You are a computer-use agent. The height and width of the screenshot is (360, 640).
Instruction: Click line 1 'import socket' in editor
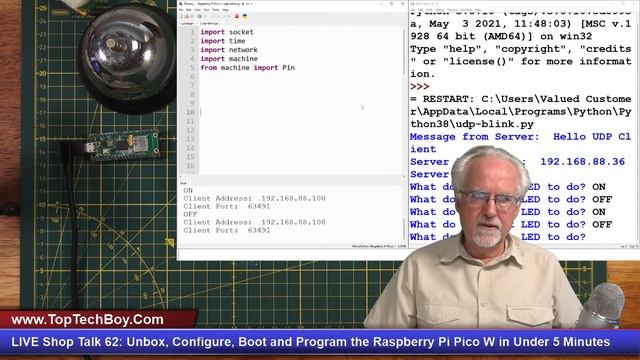coord(227,32)
